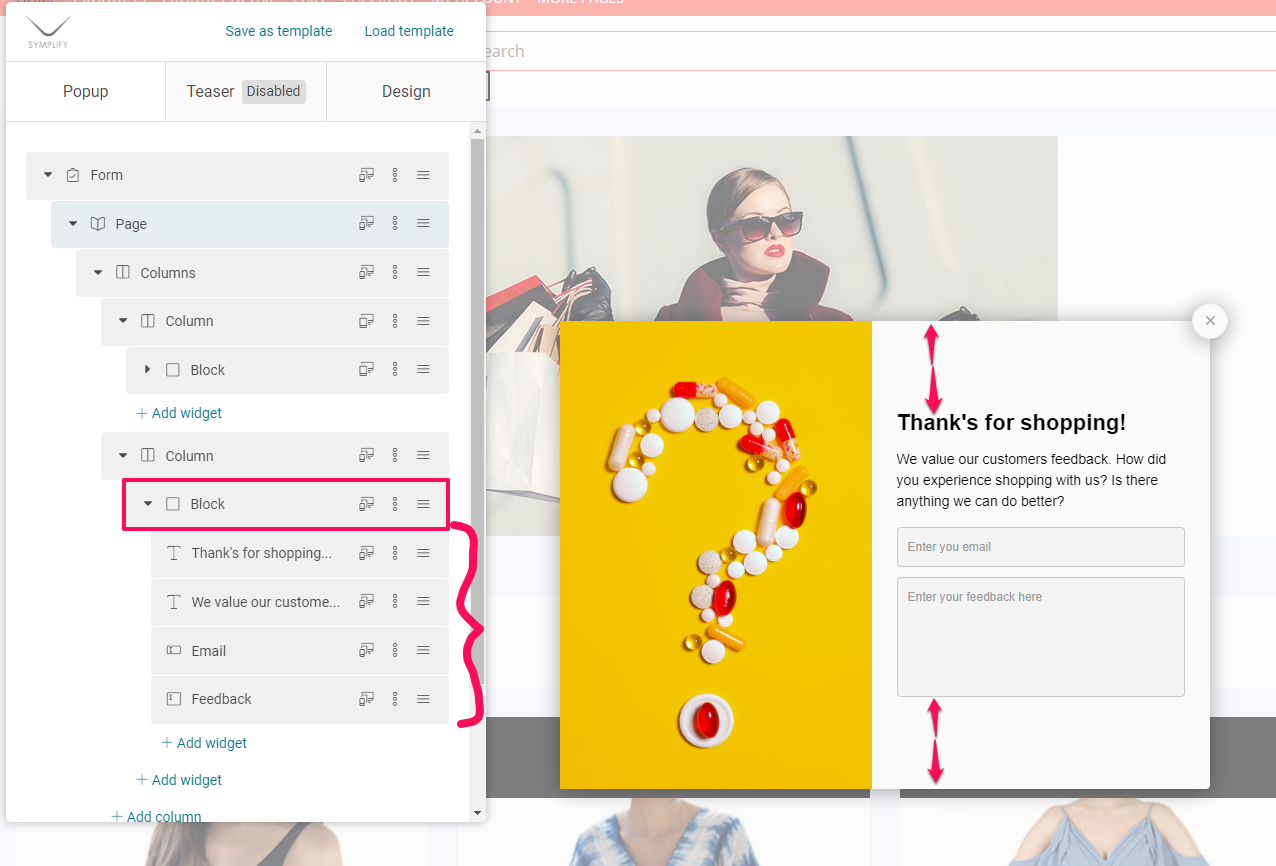
Task: Open the responsive device settings for the Form row
Action: tap(365, 174)
